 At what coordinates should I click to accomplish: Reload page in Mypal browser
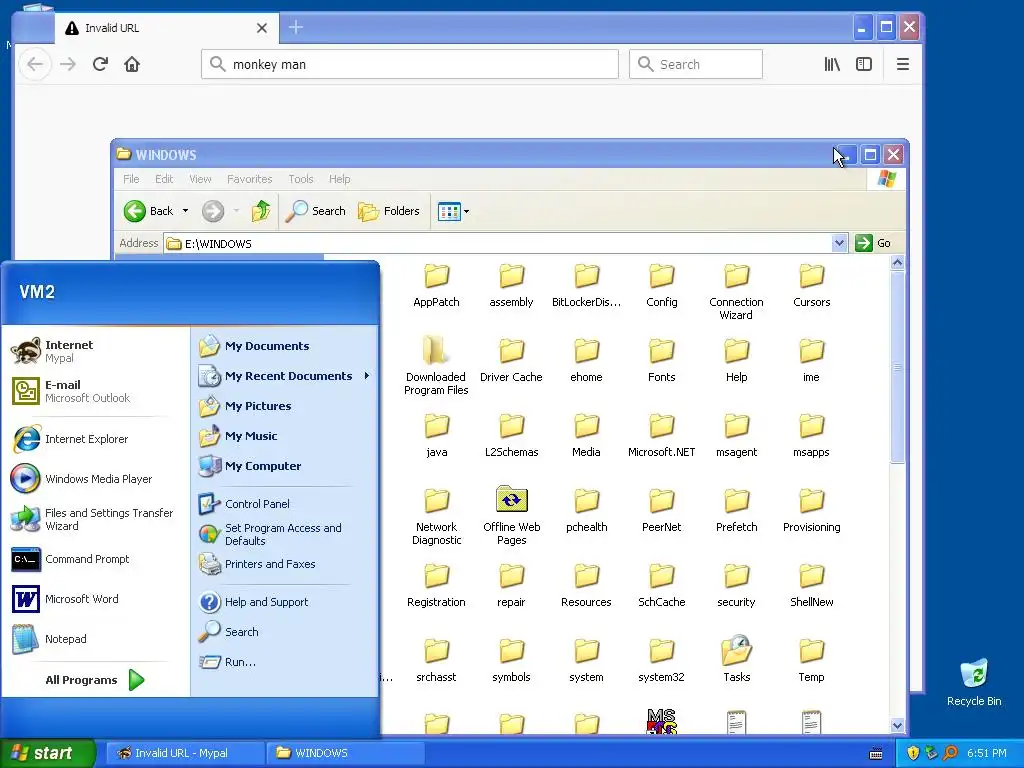click(x=100, y=64)
